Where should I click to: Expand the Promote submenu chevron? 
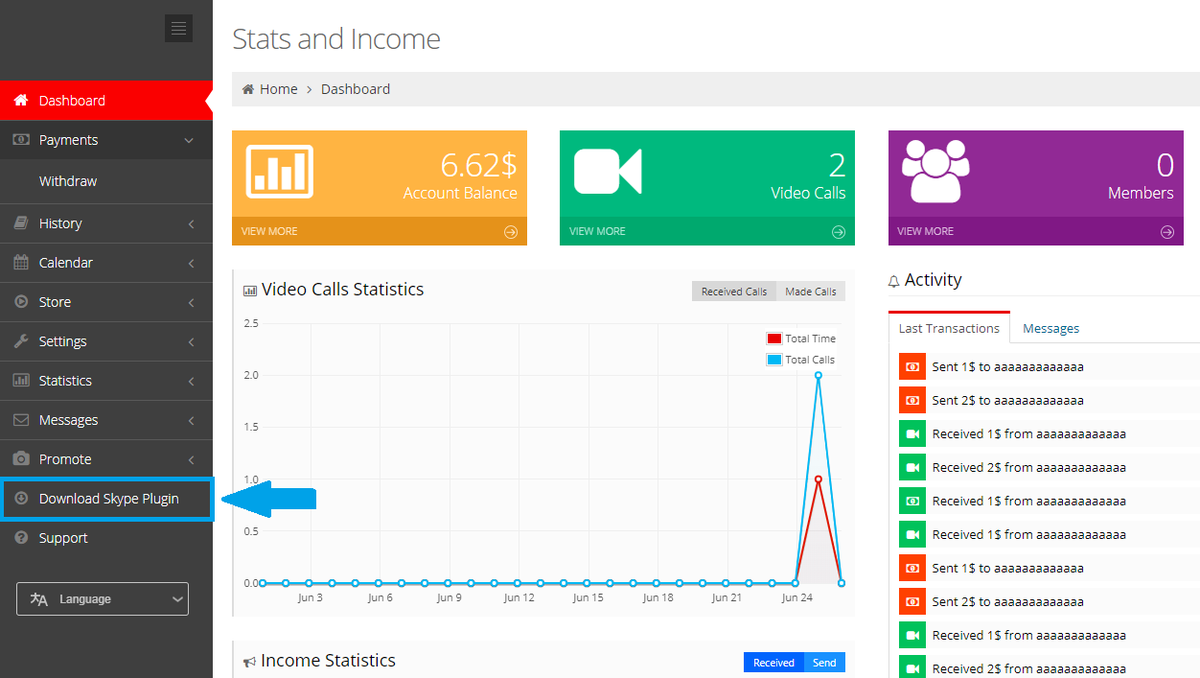pos(191,460)
